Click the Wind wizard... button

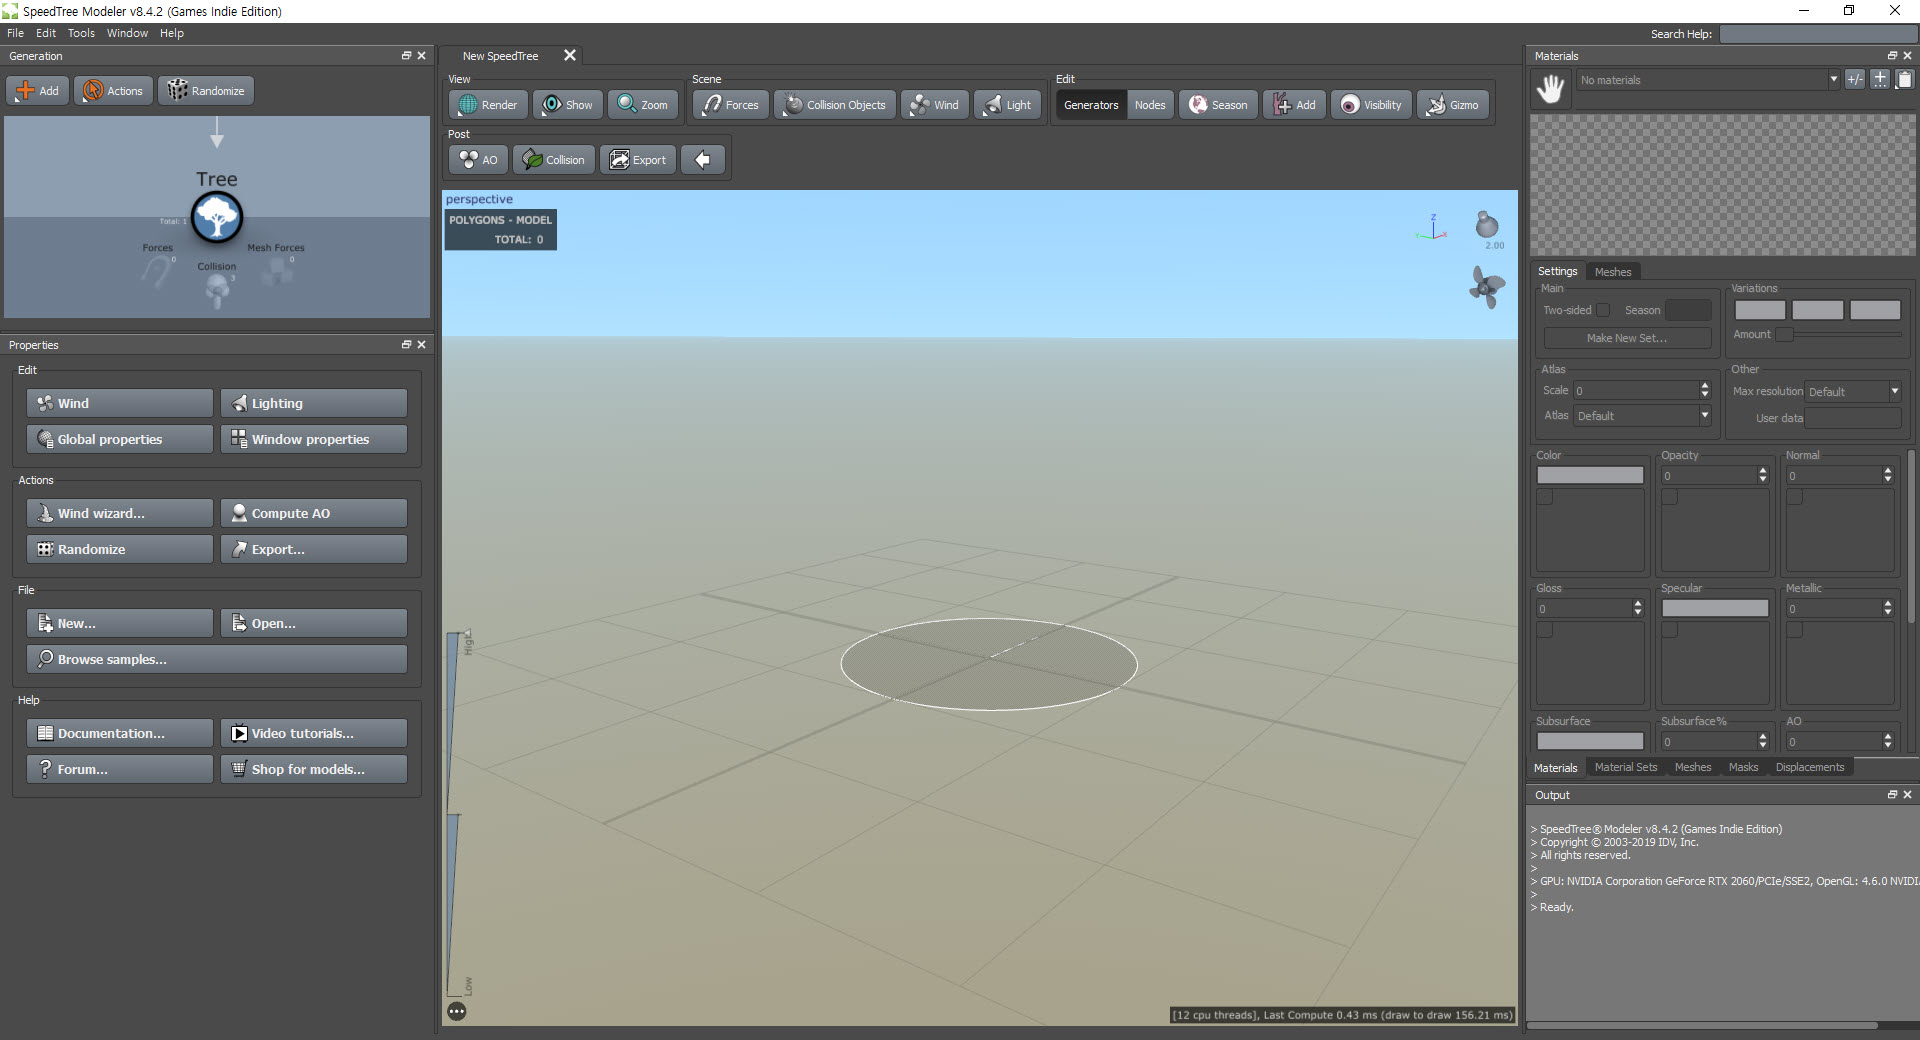(x=120, y=513)
